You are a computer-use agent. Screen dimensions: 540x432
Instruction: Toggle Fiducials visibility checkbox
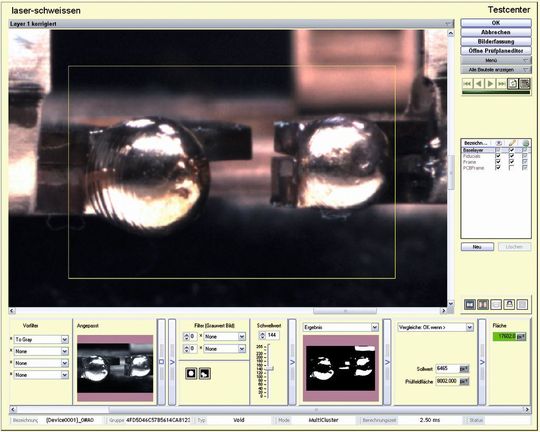(x=498, y=156)
